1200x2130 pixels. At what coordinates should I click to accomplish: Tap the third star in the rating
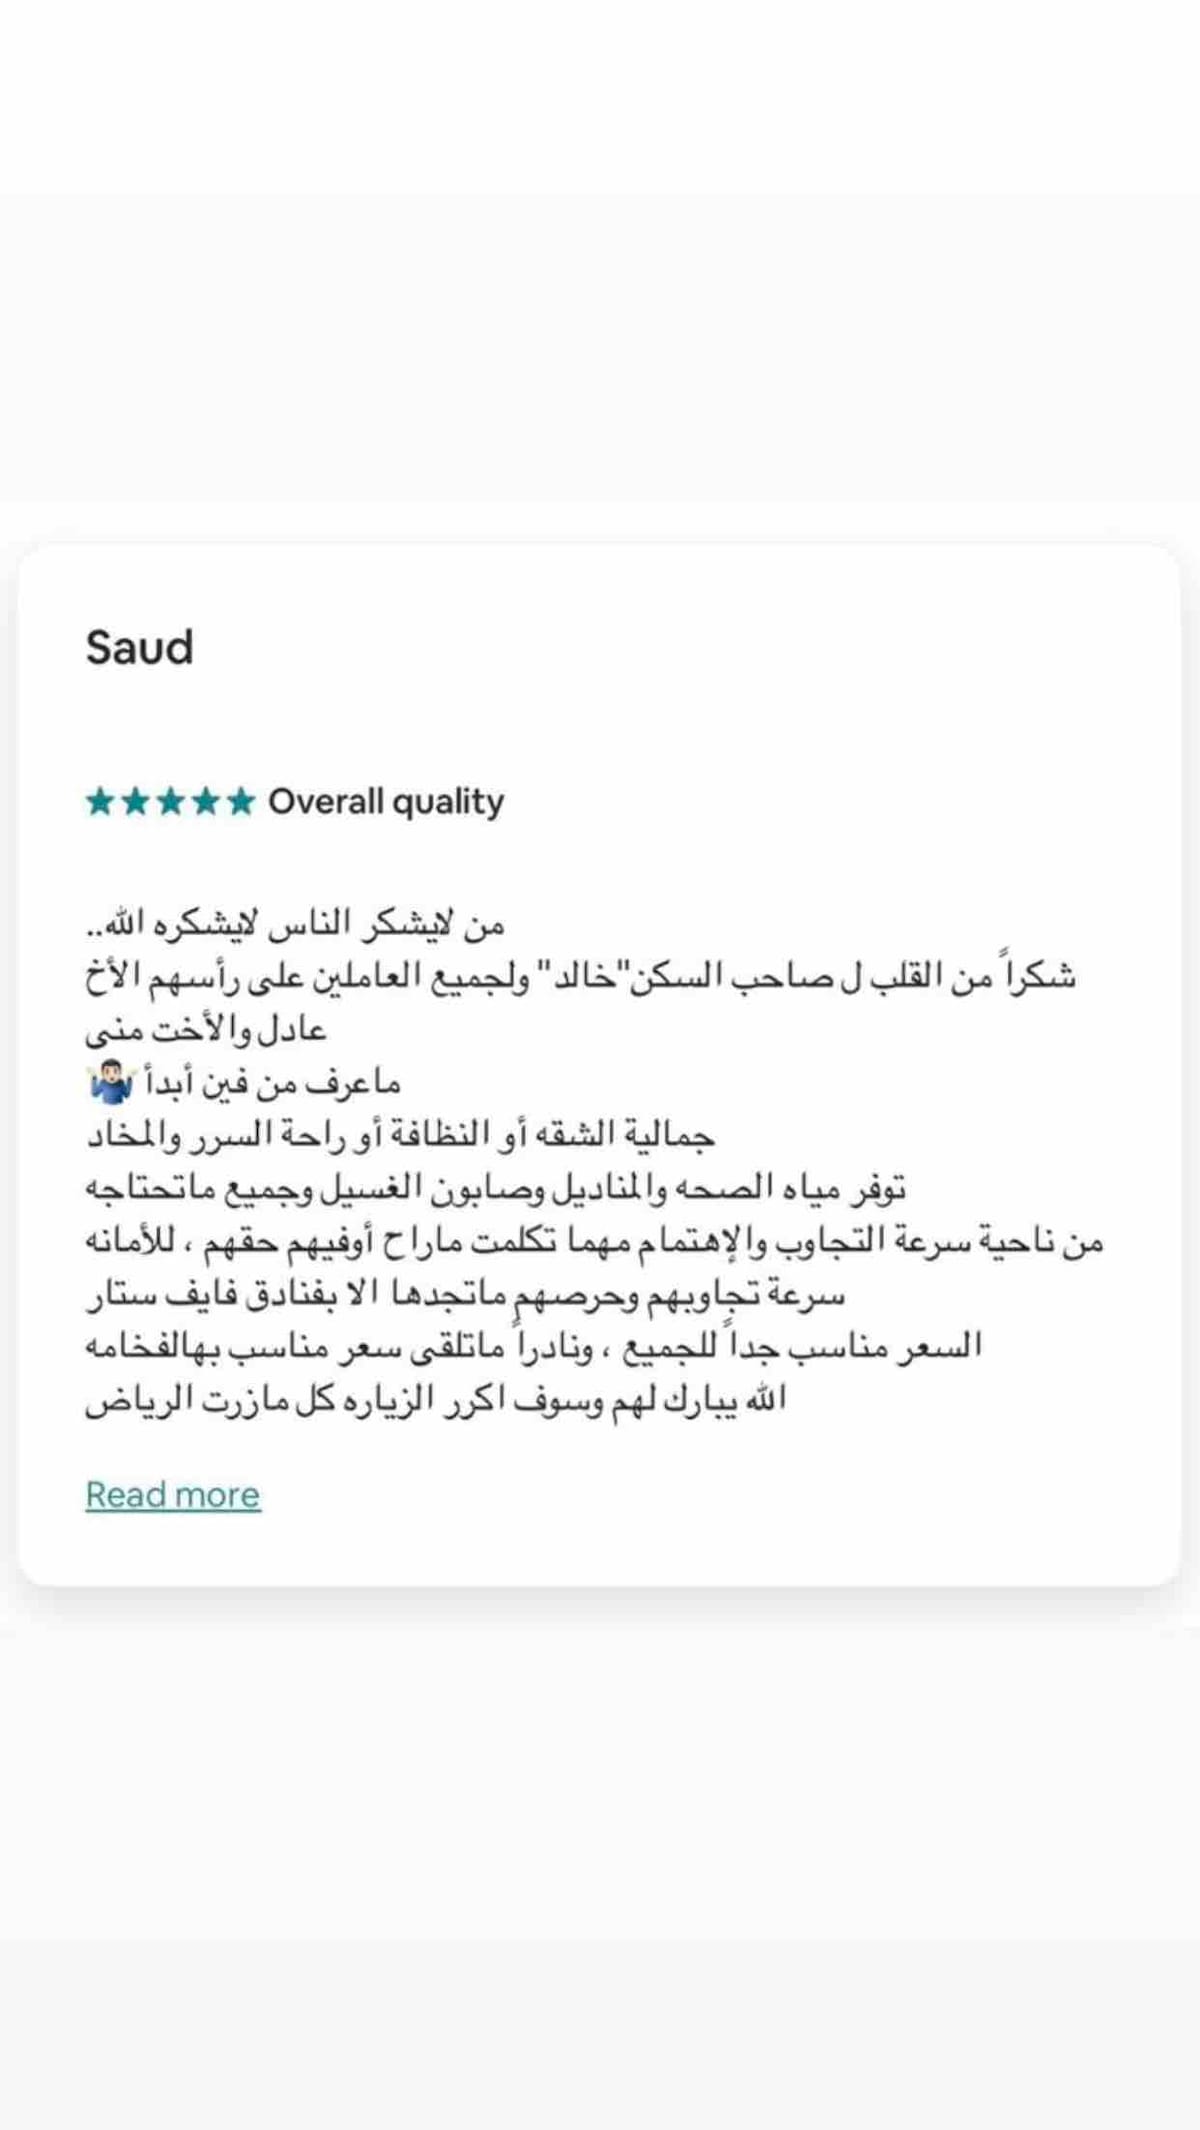coord(171,801)
